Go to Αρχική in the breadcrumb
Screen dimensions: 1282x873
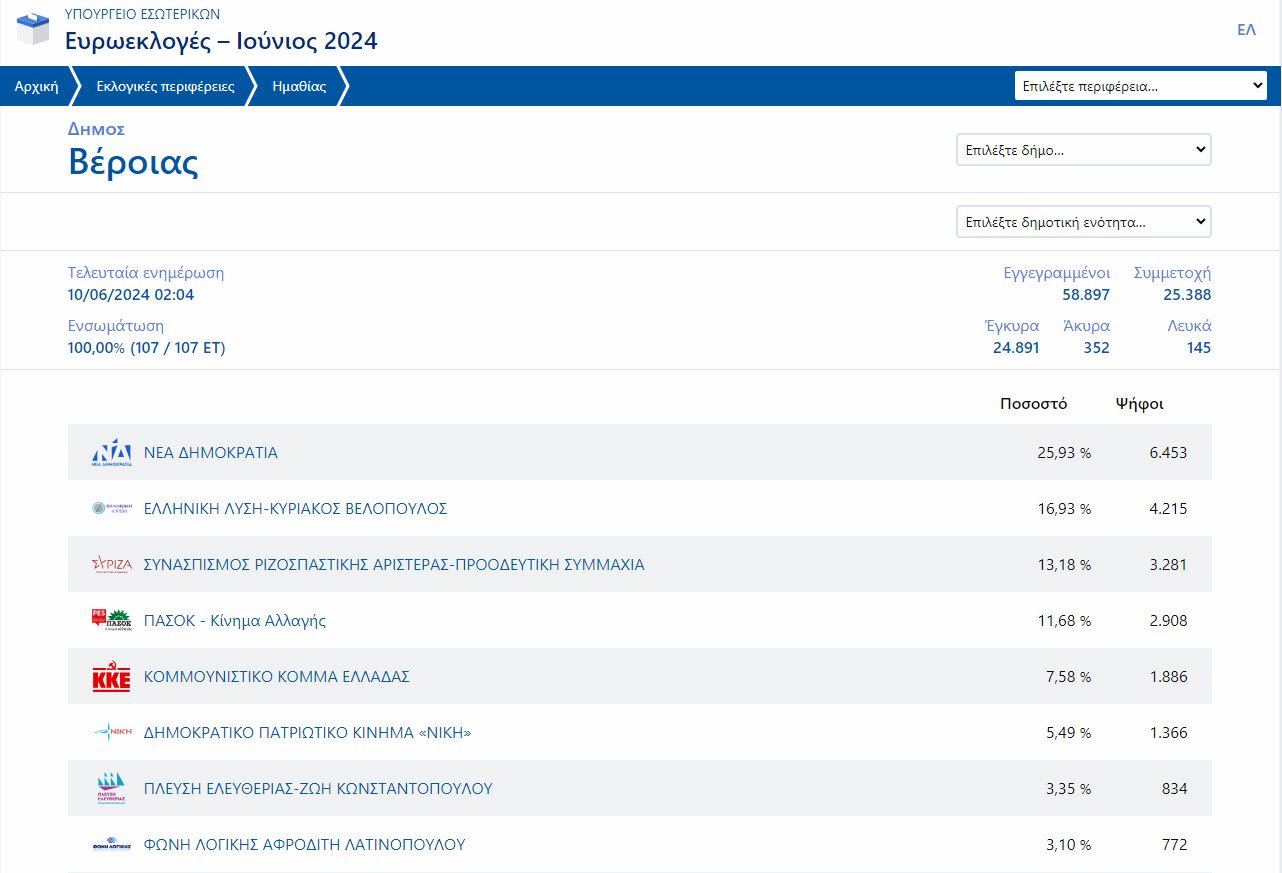coord(36,86)
